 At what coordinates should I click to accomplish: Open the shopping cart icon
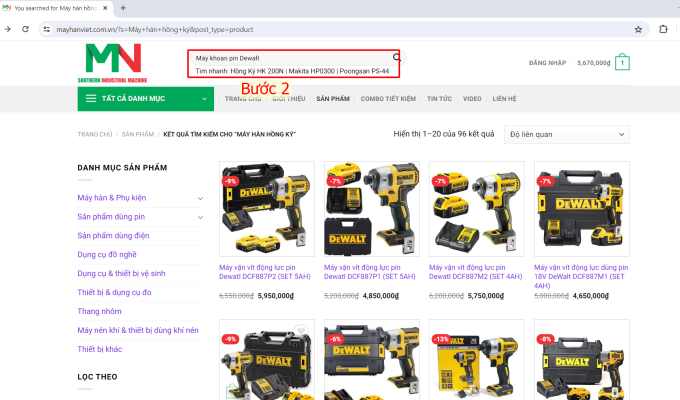pos(622,63)
